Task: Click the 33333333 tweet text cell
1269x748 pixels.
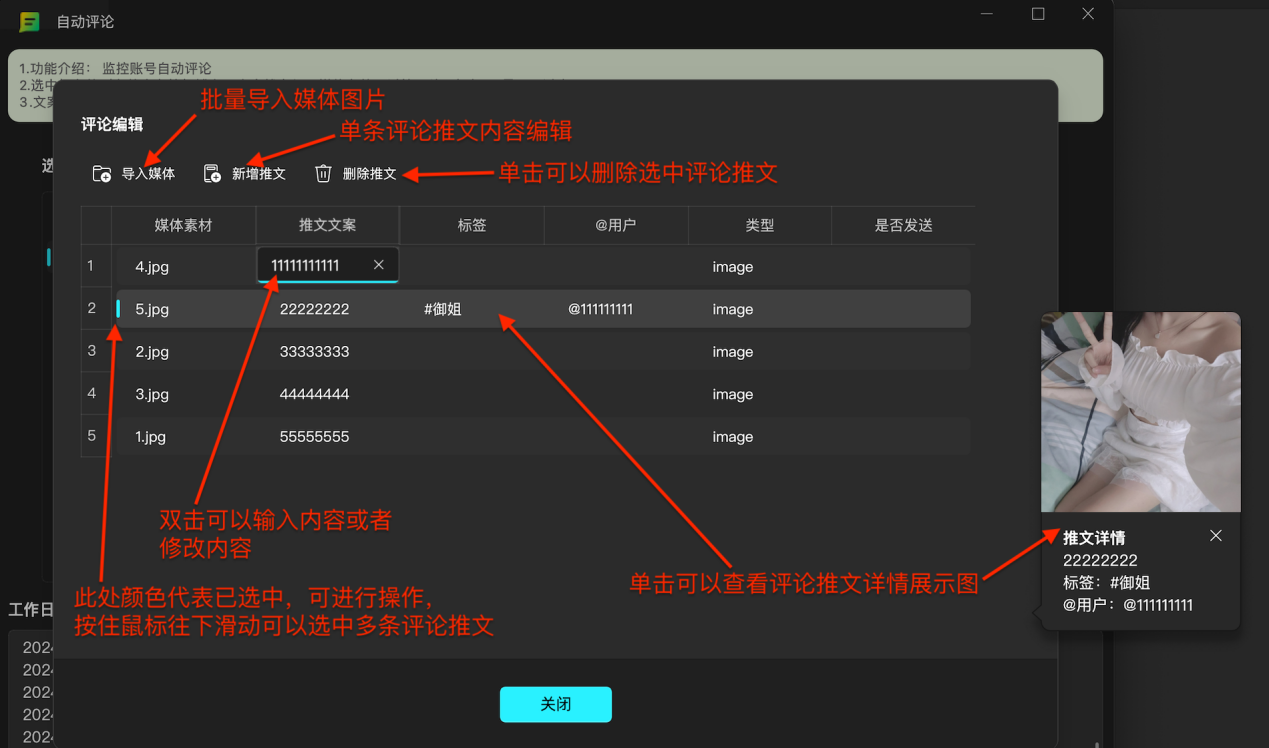Action: 314,352
